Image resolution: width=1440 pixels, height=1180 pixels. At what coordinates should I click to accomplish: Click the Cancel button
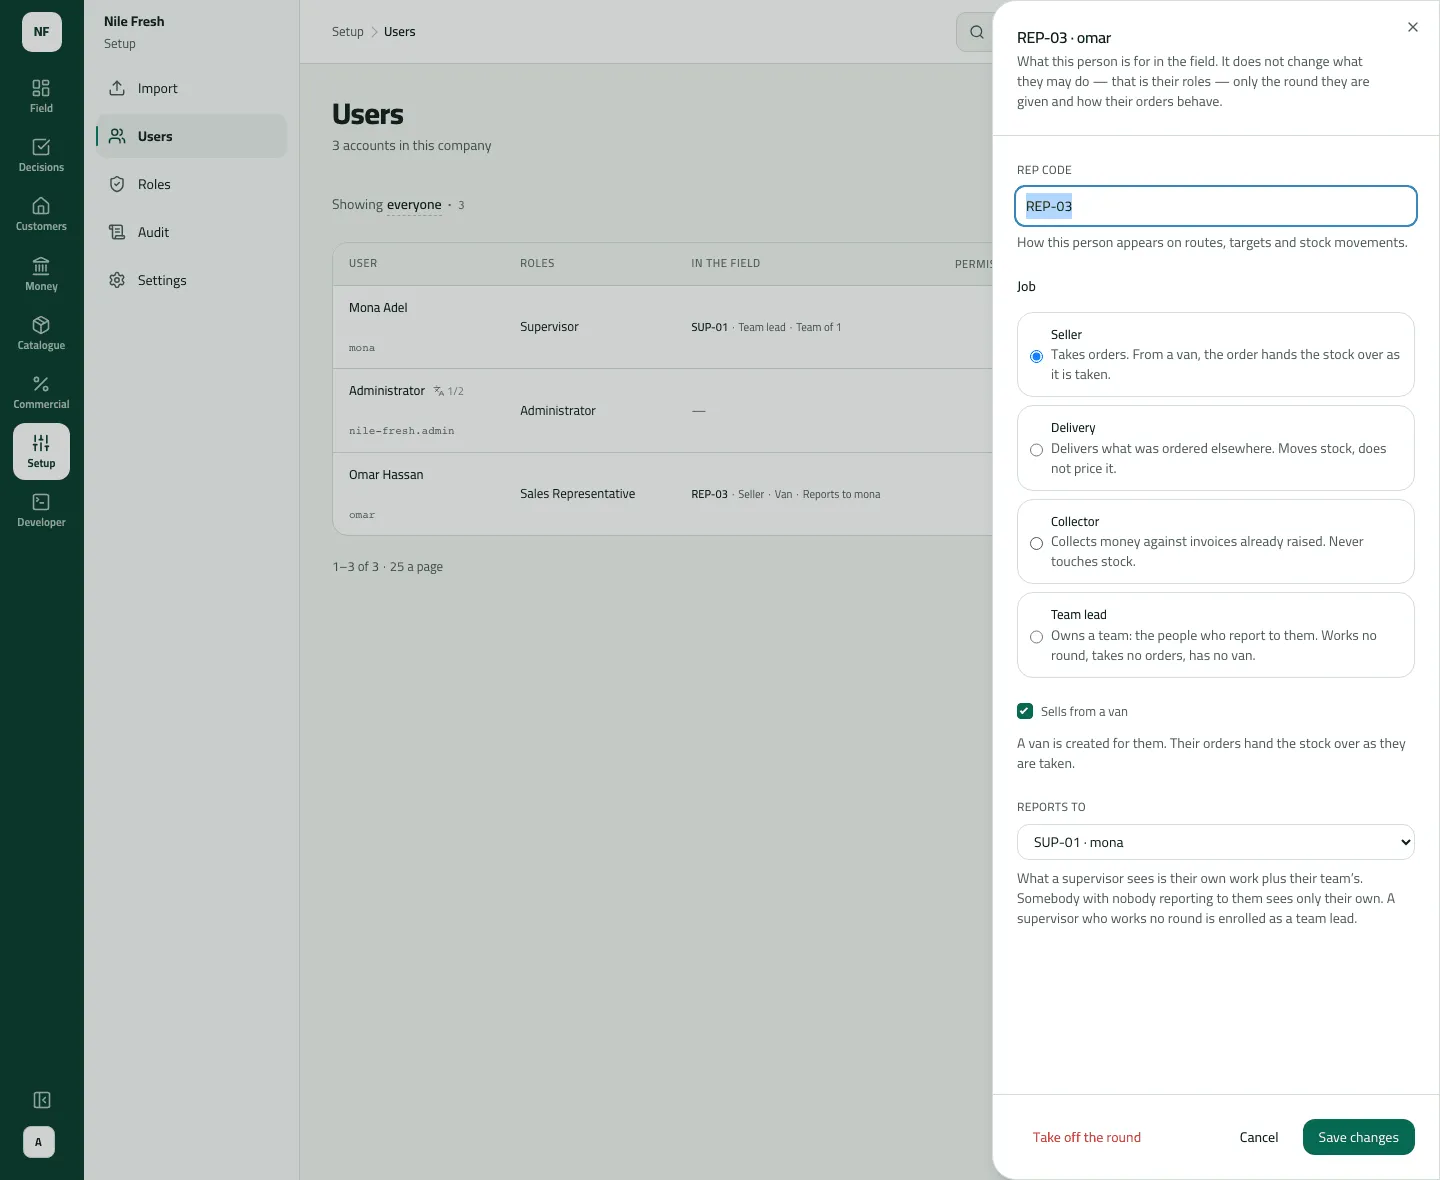(x=1259, y=1137)
